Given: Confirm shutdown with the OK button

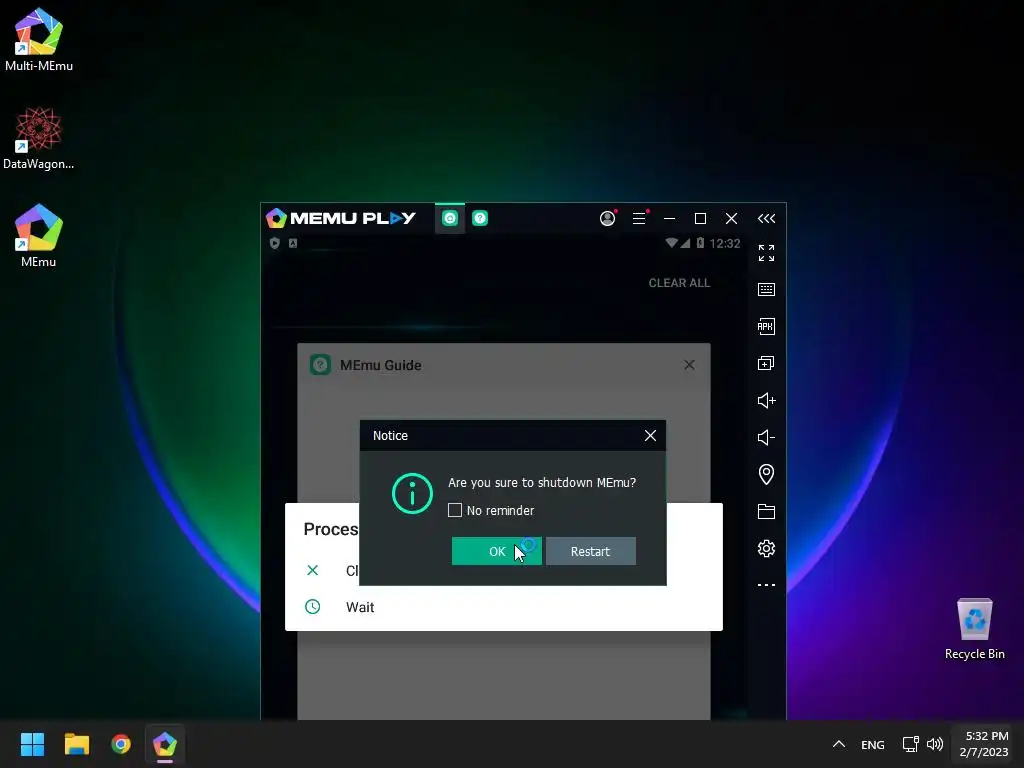Looking at the screenshot, I should click(496, 551).
